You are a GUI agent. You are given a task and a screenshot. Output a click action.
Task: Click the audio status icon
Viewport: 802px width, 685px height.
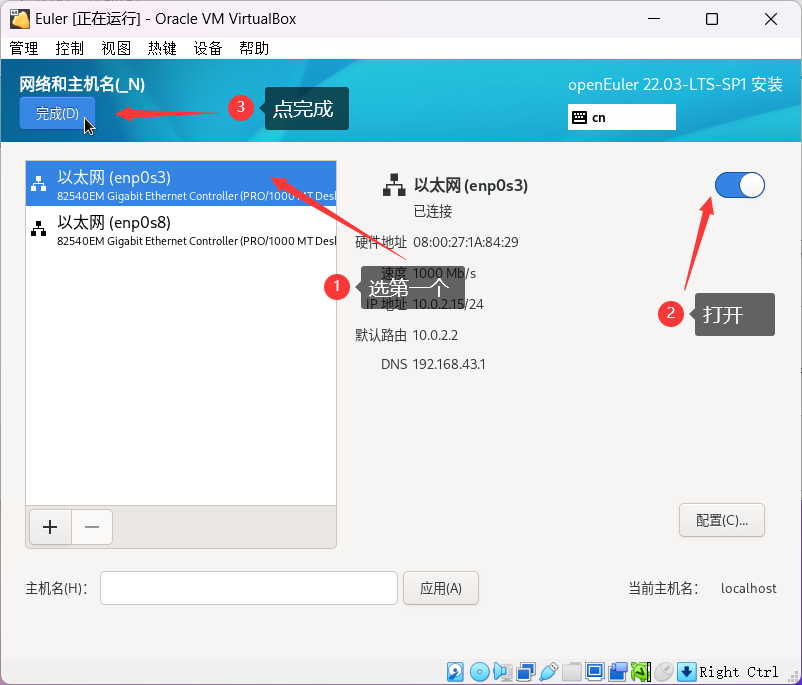coord(503,672)
